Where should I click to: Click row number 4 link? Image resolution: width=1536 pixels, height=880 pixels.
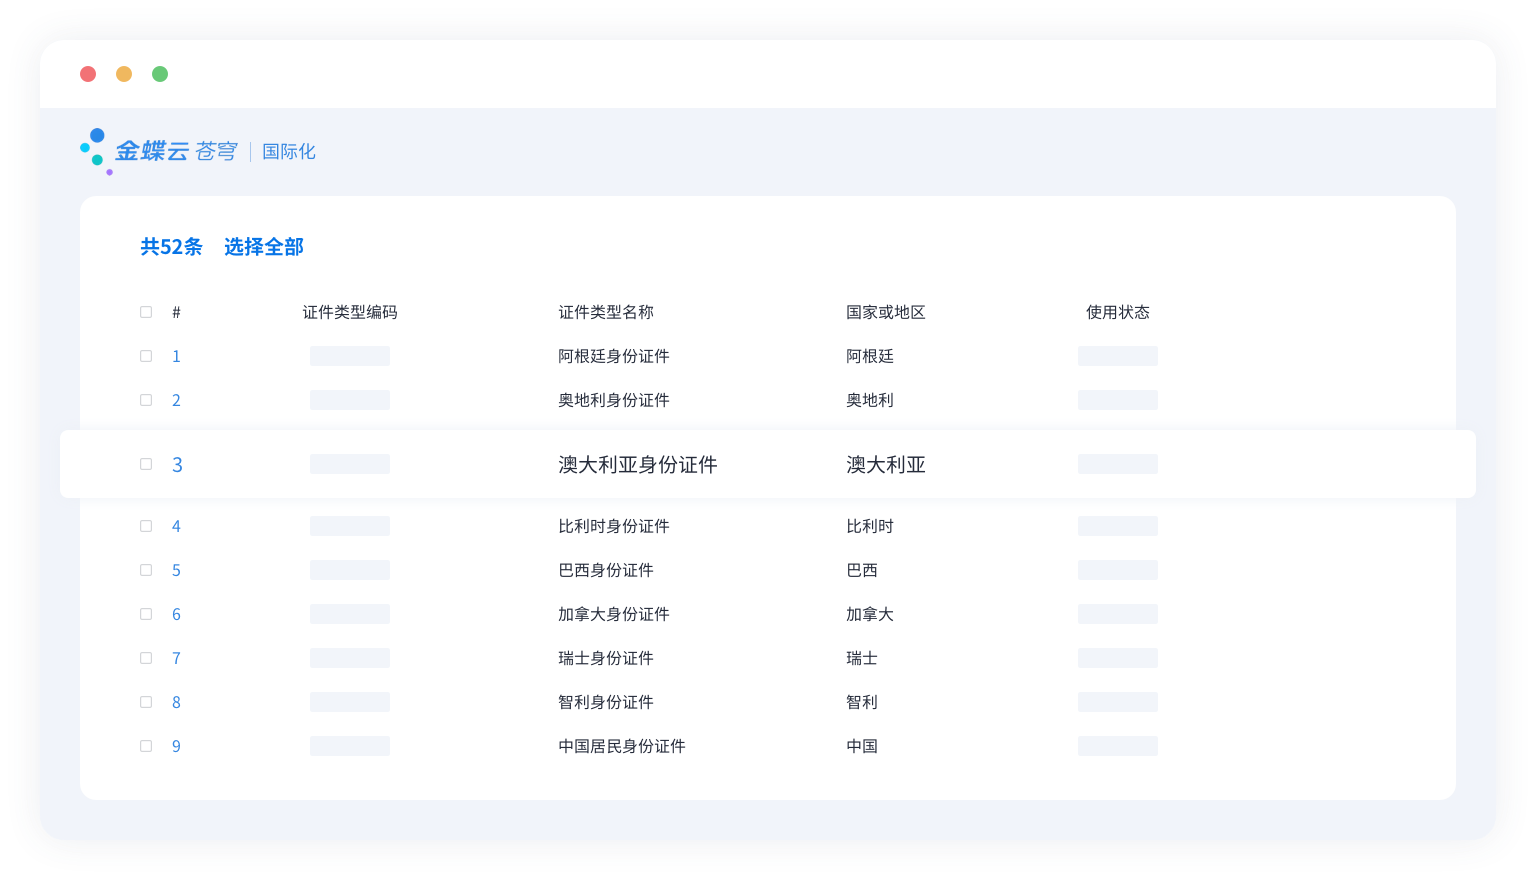click(x=176, y=526)
